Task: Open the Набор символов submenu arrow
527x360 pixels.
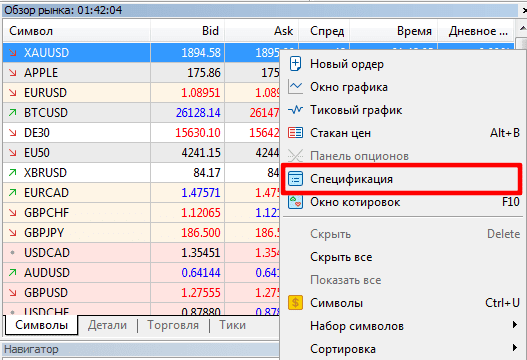Action: (x=514, y=325)
